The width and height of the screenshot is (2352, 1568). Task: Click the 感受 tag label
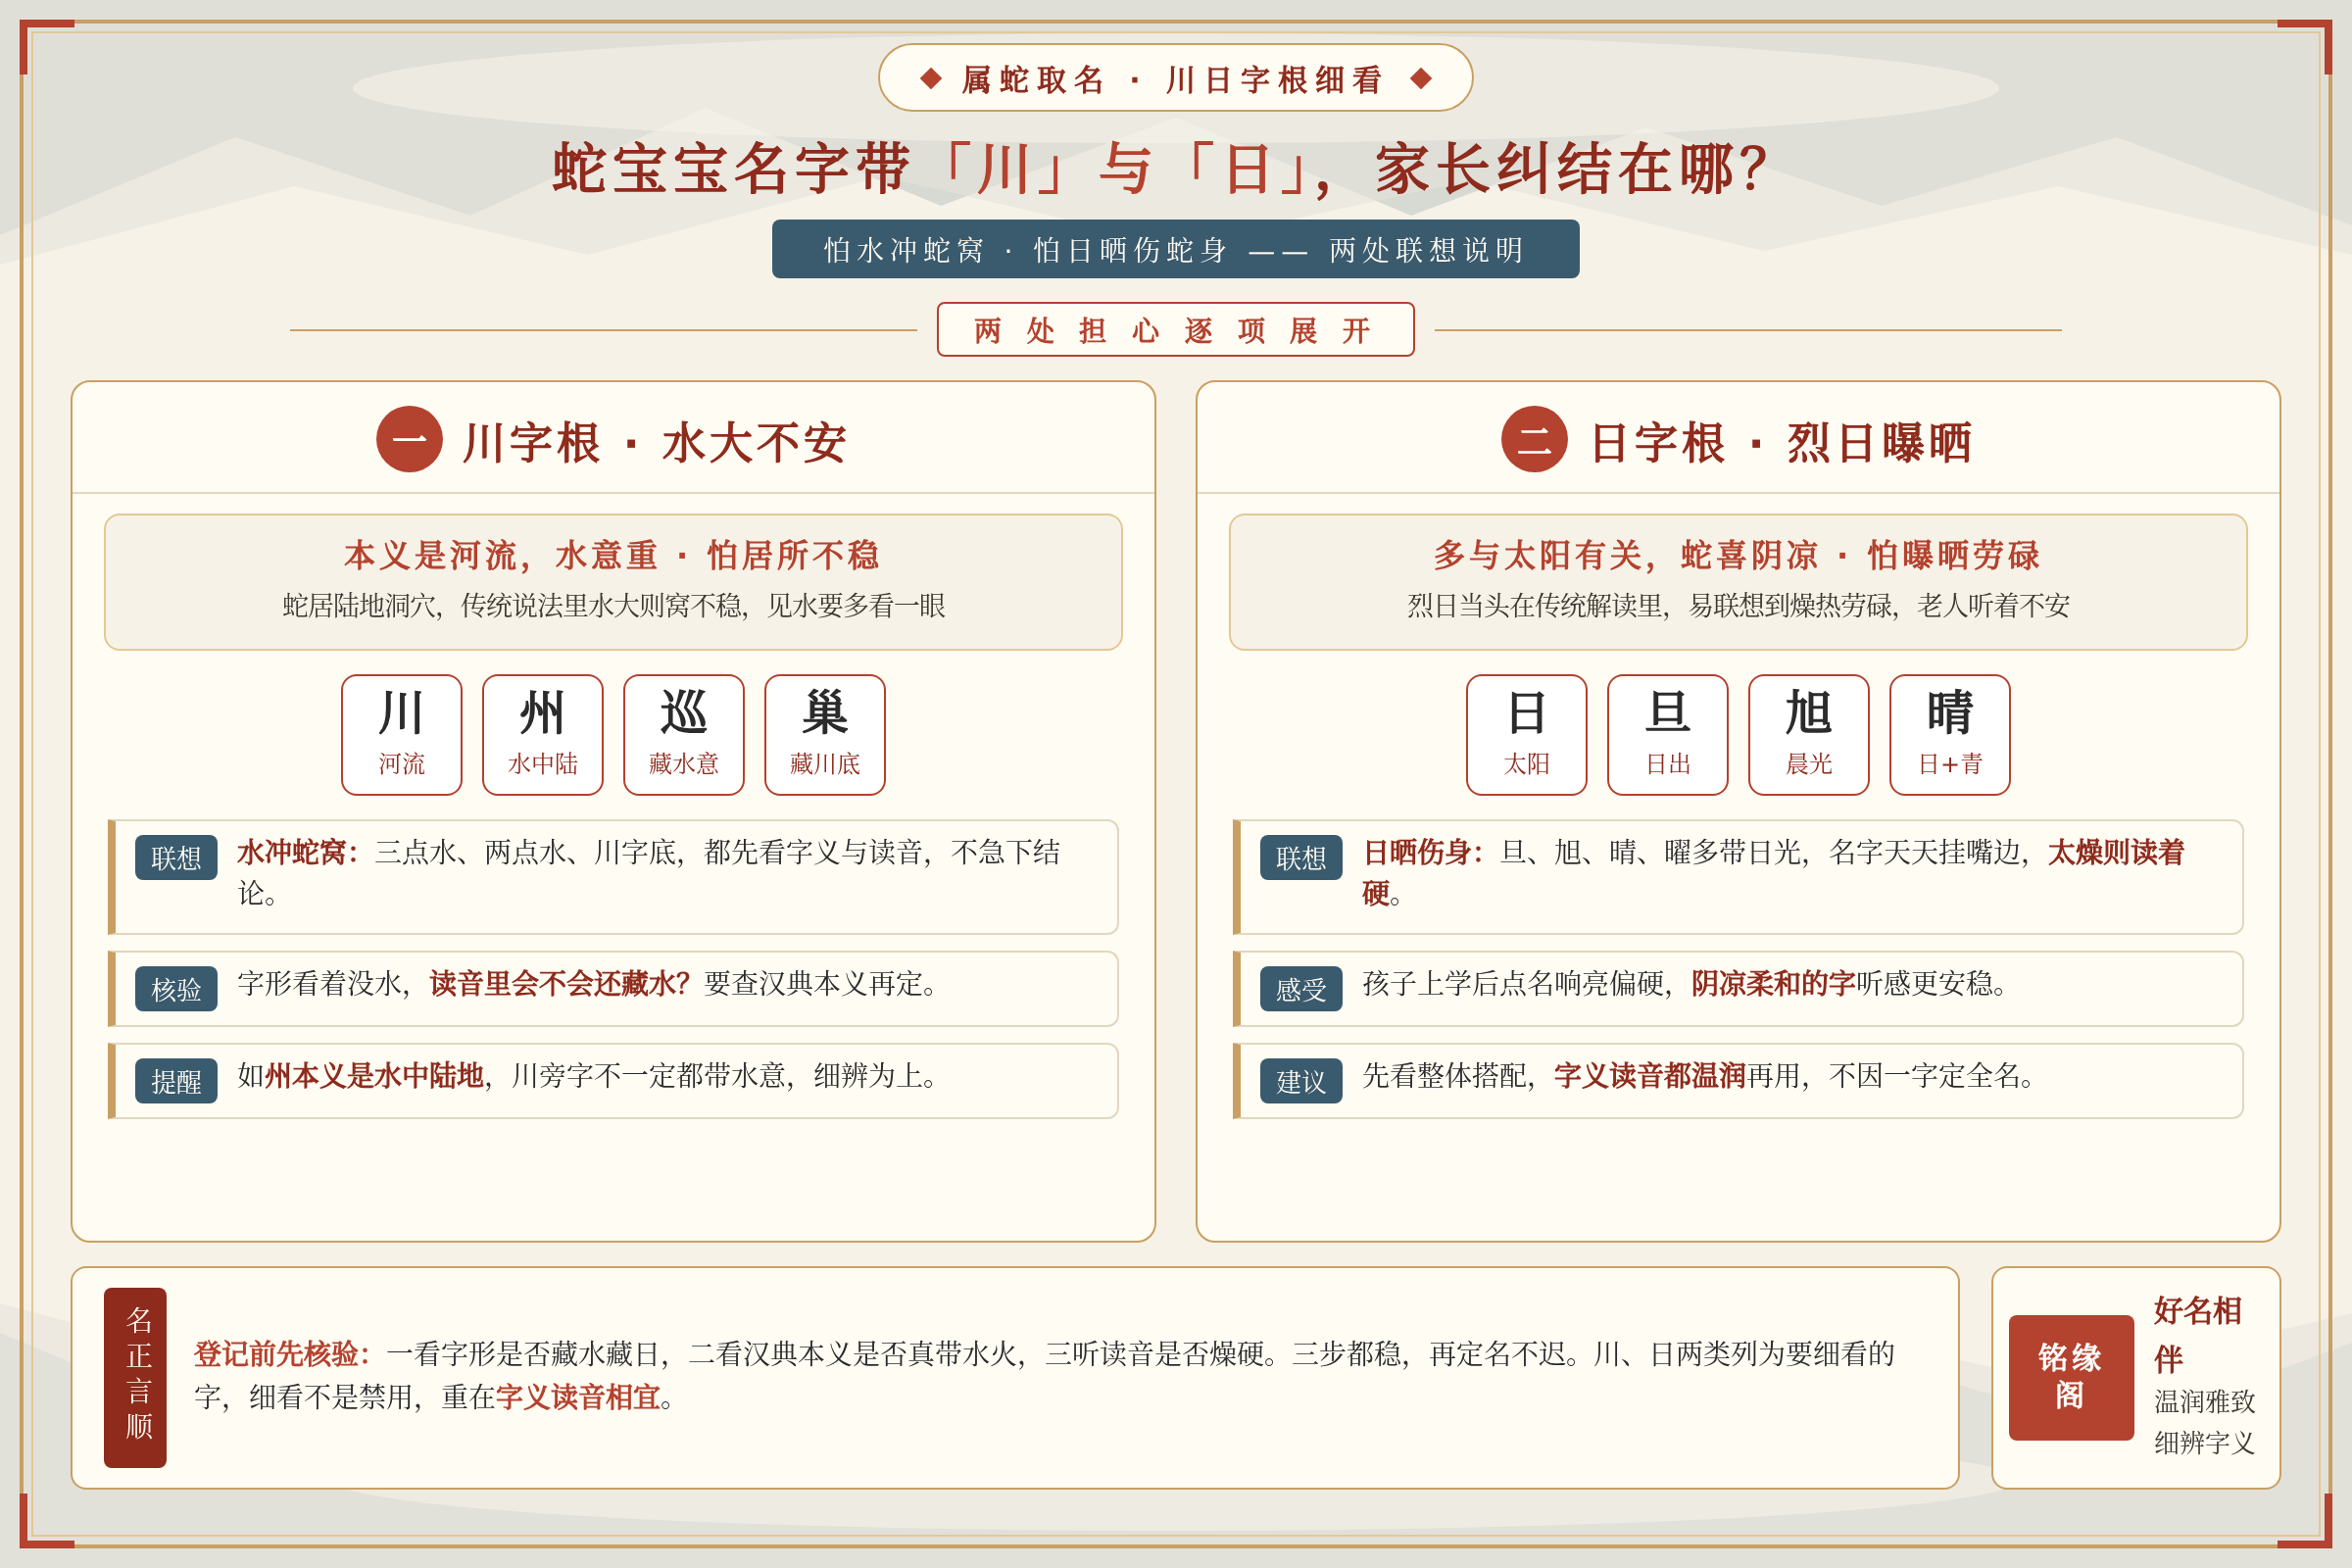pyautogui.click(x=1301, y=989)
